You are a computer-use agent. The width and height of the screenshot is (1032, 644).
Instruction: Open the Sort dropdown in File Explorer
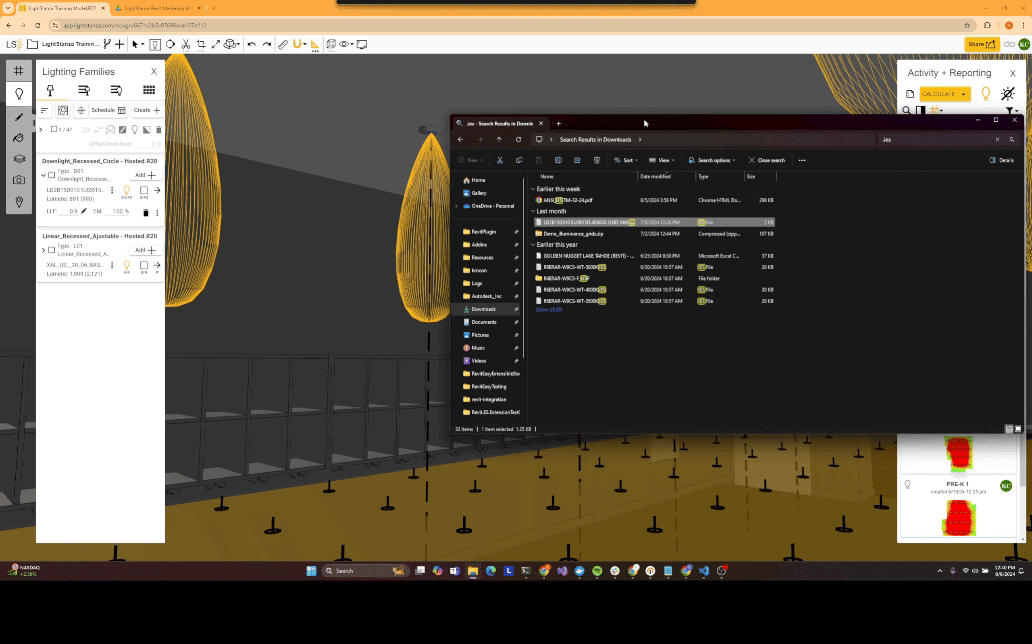tap(626, 160)
